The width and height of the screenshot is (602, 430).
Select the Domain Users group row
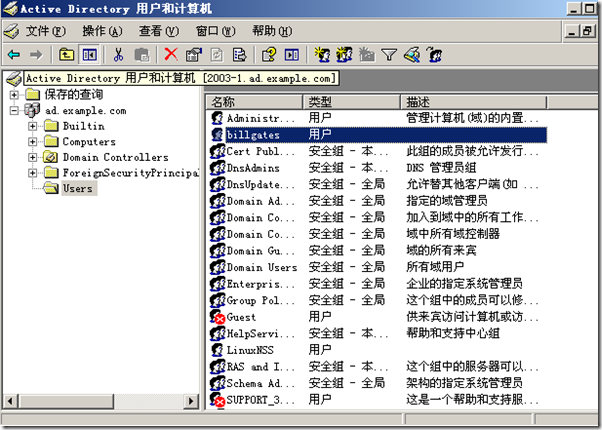click(378, 267)
